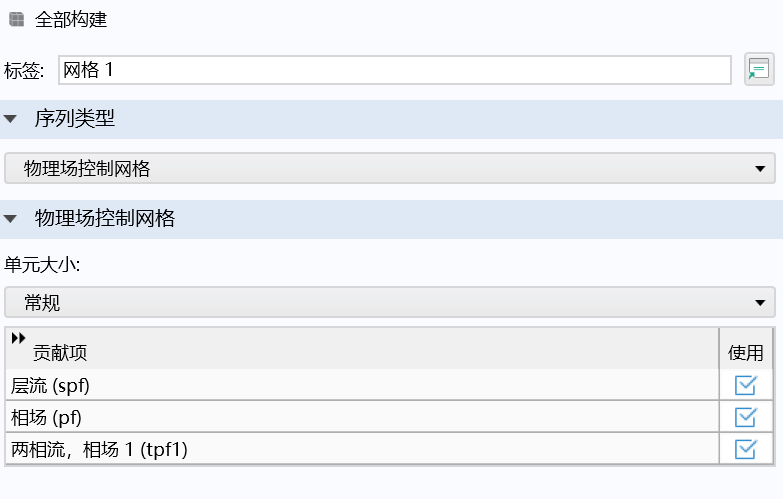Click the 标签 input field containing 网格 1
This screenshot has height=499, width=783.
click(394, 70)
